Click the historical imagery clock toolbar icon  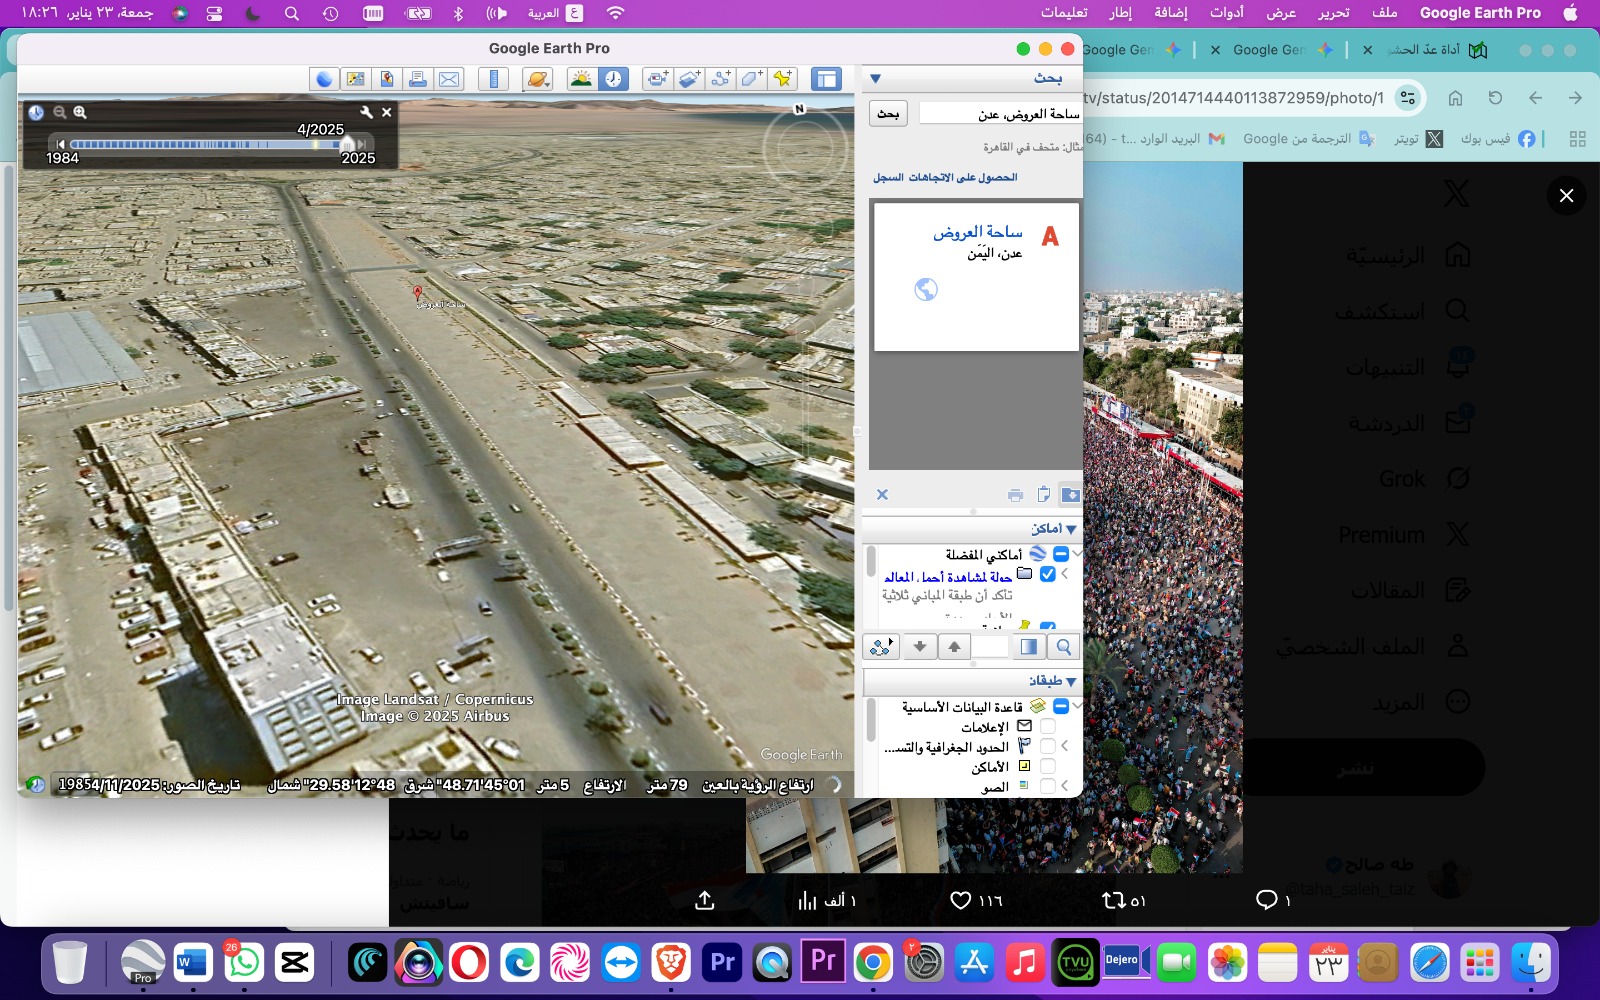(613, 79)
